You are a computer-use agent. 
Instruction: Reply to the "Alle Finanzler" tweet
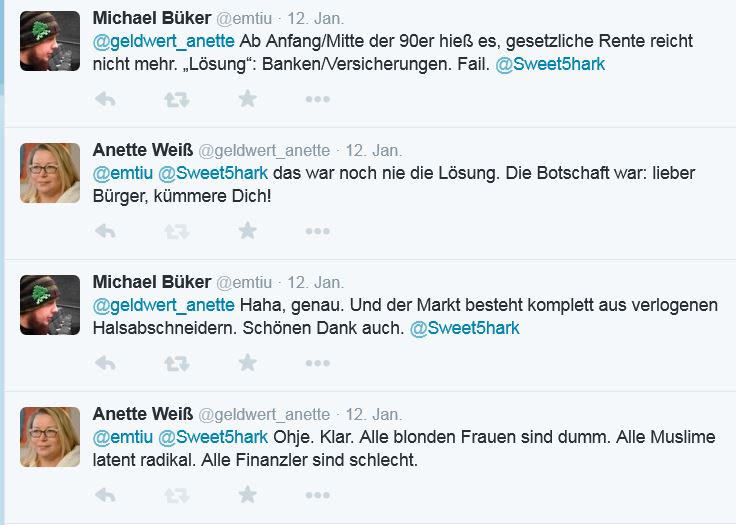coord(105,495)
